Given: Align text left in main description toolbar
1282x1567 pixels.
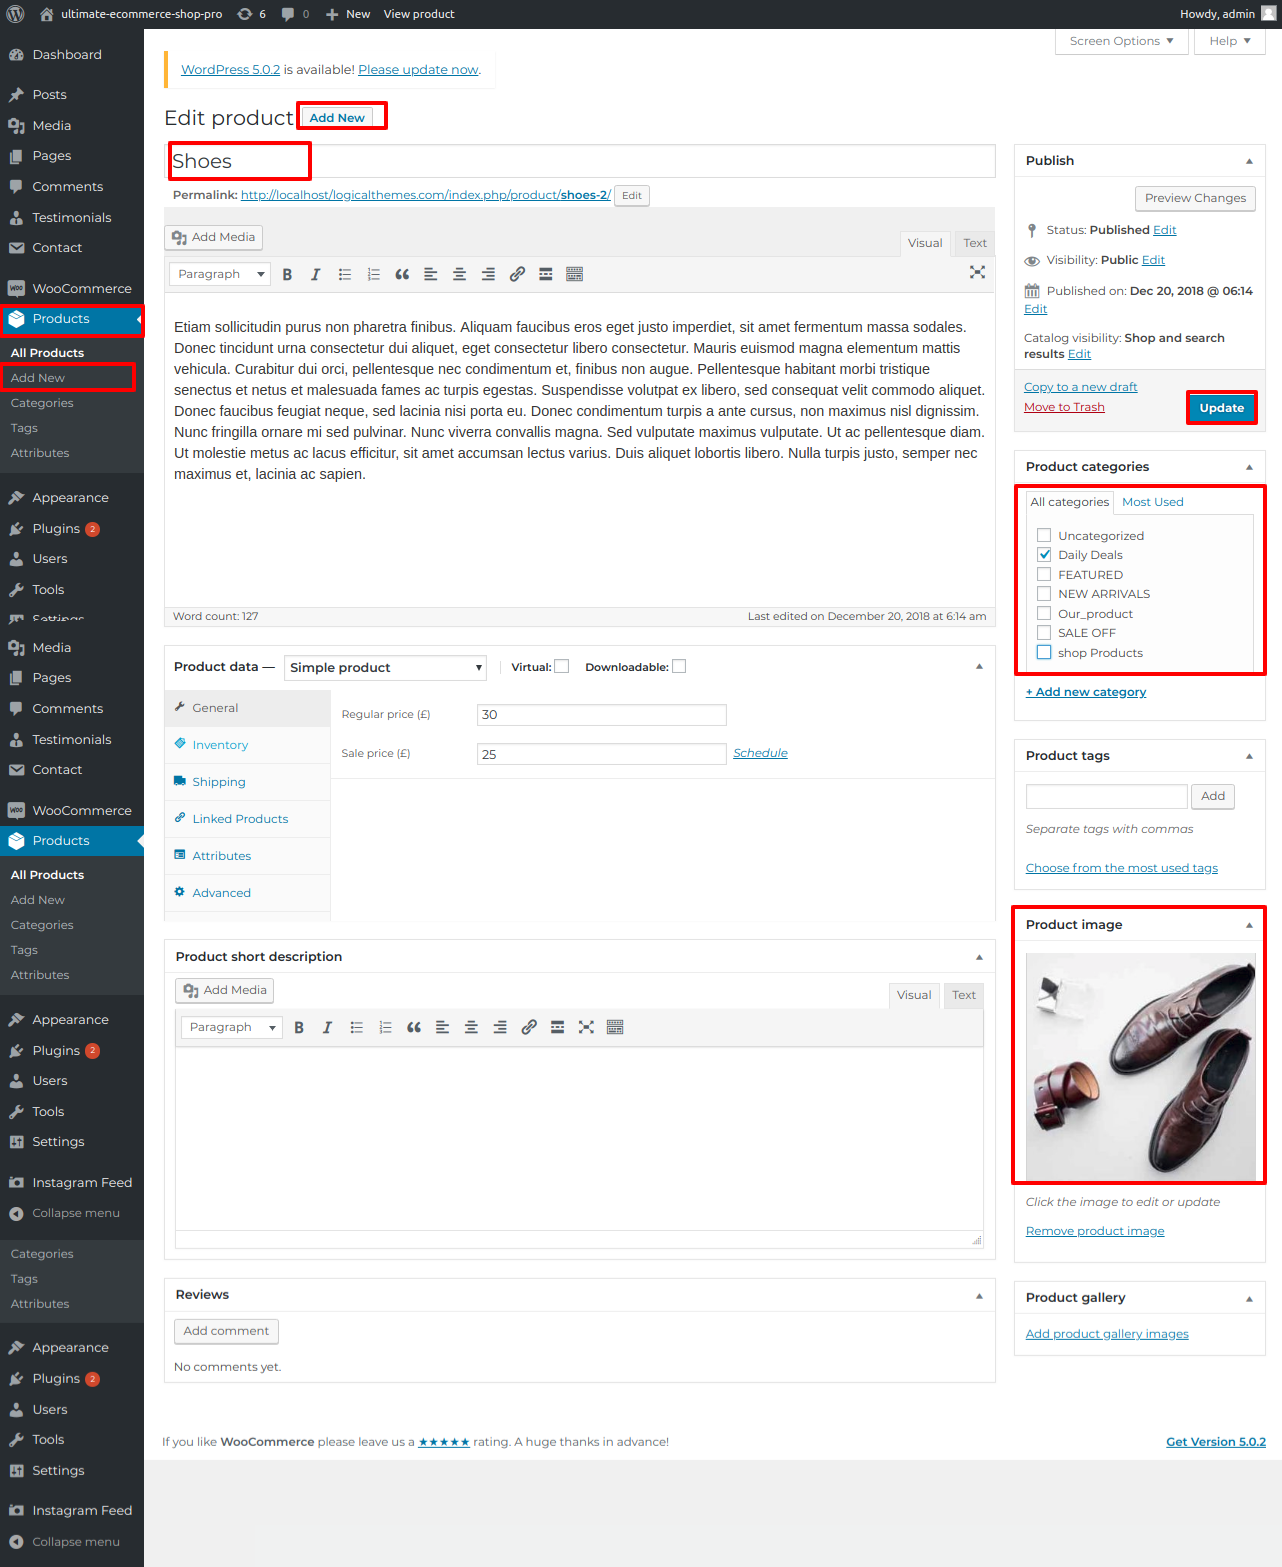Looking at the screenshot, I should [x=431, y=274].
